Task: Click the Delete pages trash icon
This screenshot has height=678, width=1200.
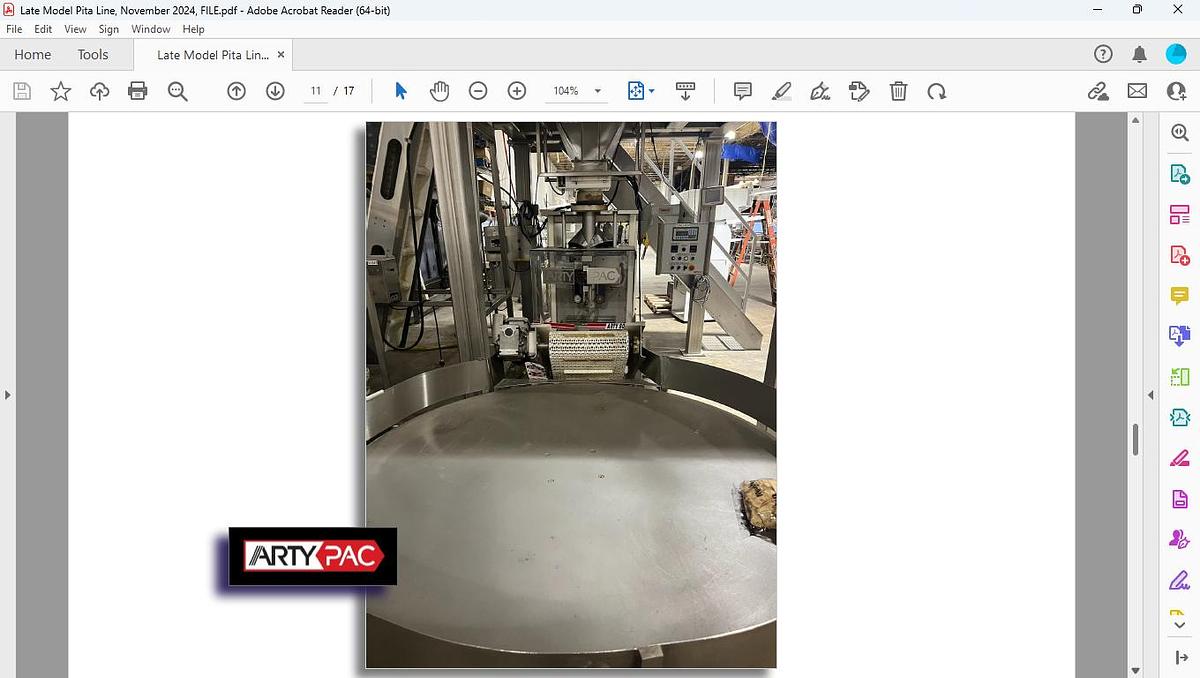Action: tap(898, 91)
